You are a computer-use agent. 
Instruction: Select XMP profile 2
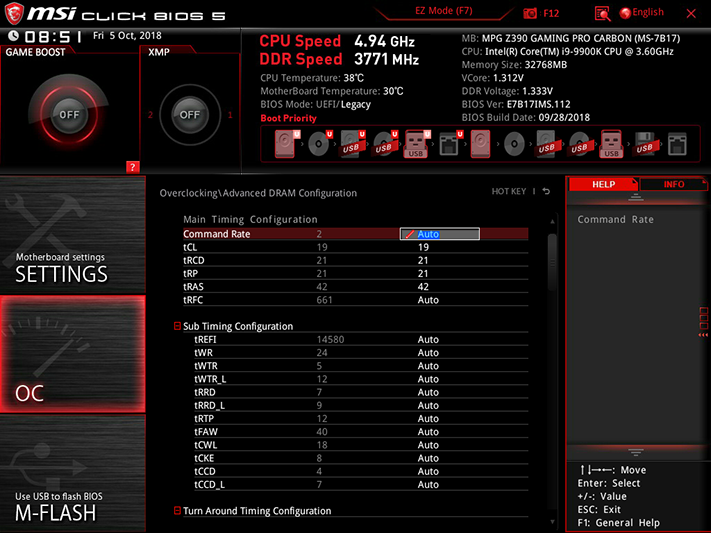[151, 115]
